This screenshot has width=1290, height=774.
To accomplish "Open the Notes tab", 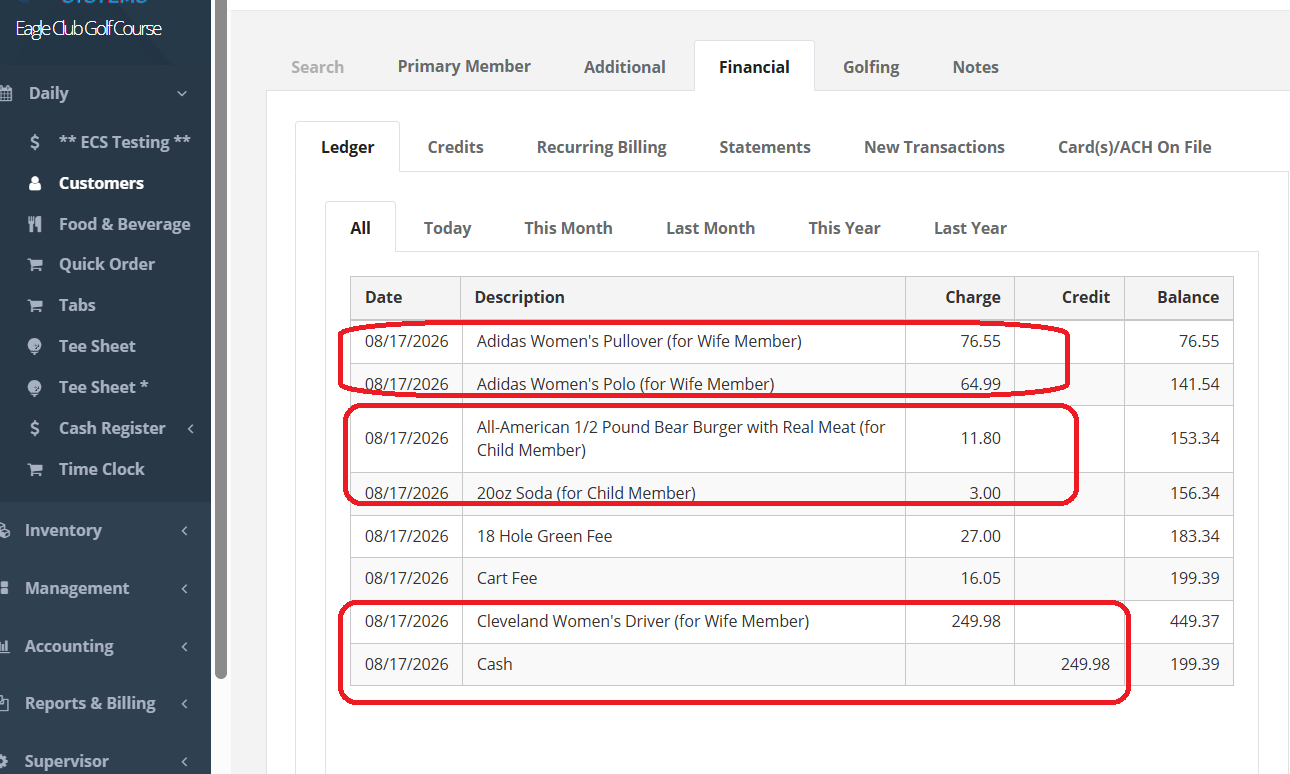I will 975,67.
